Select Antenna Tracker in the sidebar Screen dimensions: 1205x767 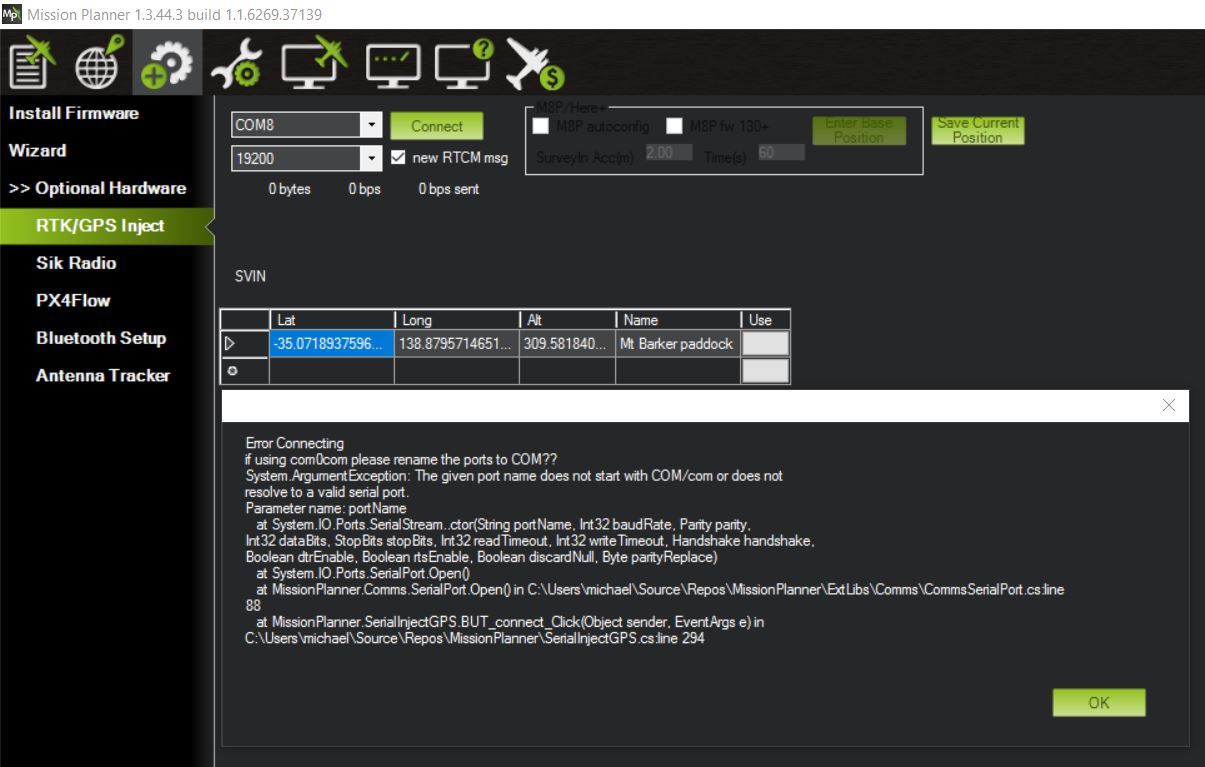click(103, 376)
